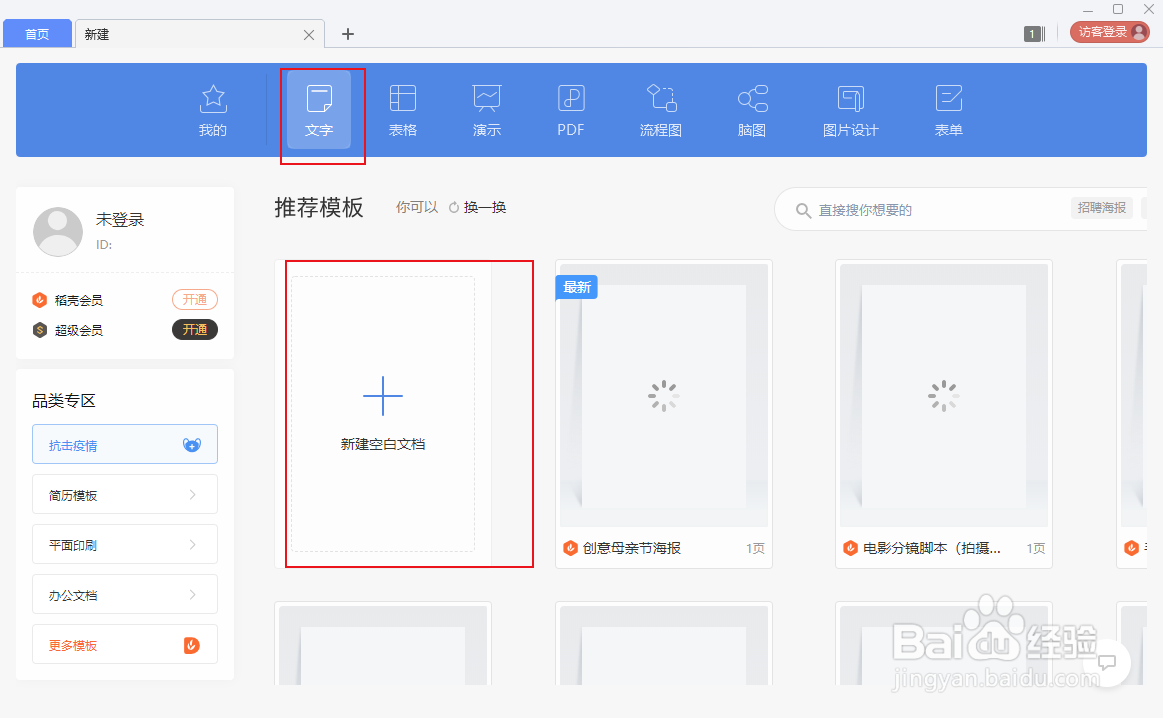Select the PDF document type
Screen dimensions: 1163x718
(570, 111)
